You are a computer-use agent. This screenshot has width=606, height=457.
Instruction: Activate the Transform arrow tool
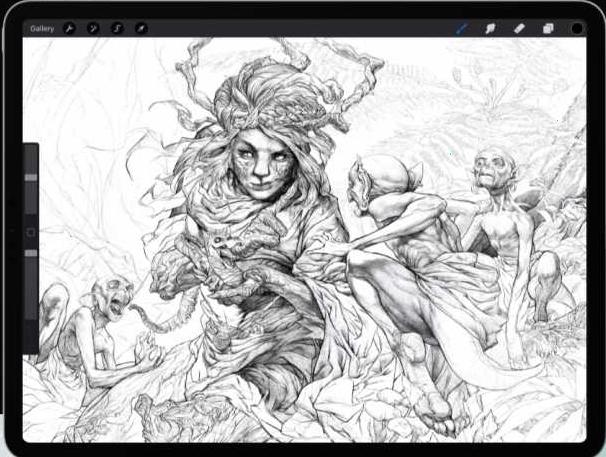141,28
